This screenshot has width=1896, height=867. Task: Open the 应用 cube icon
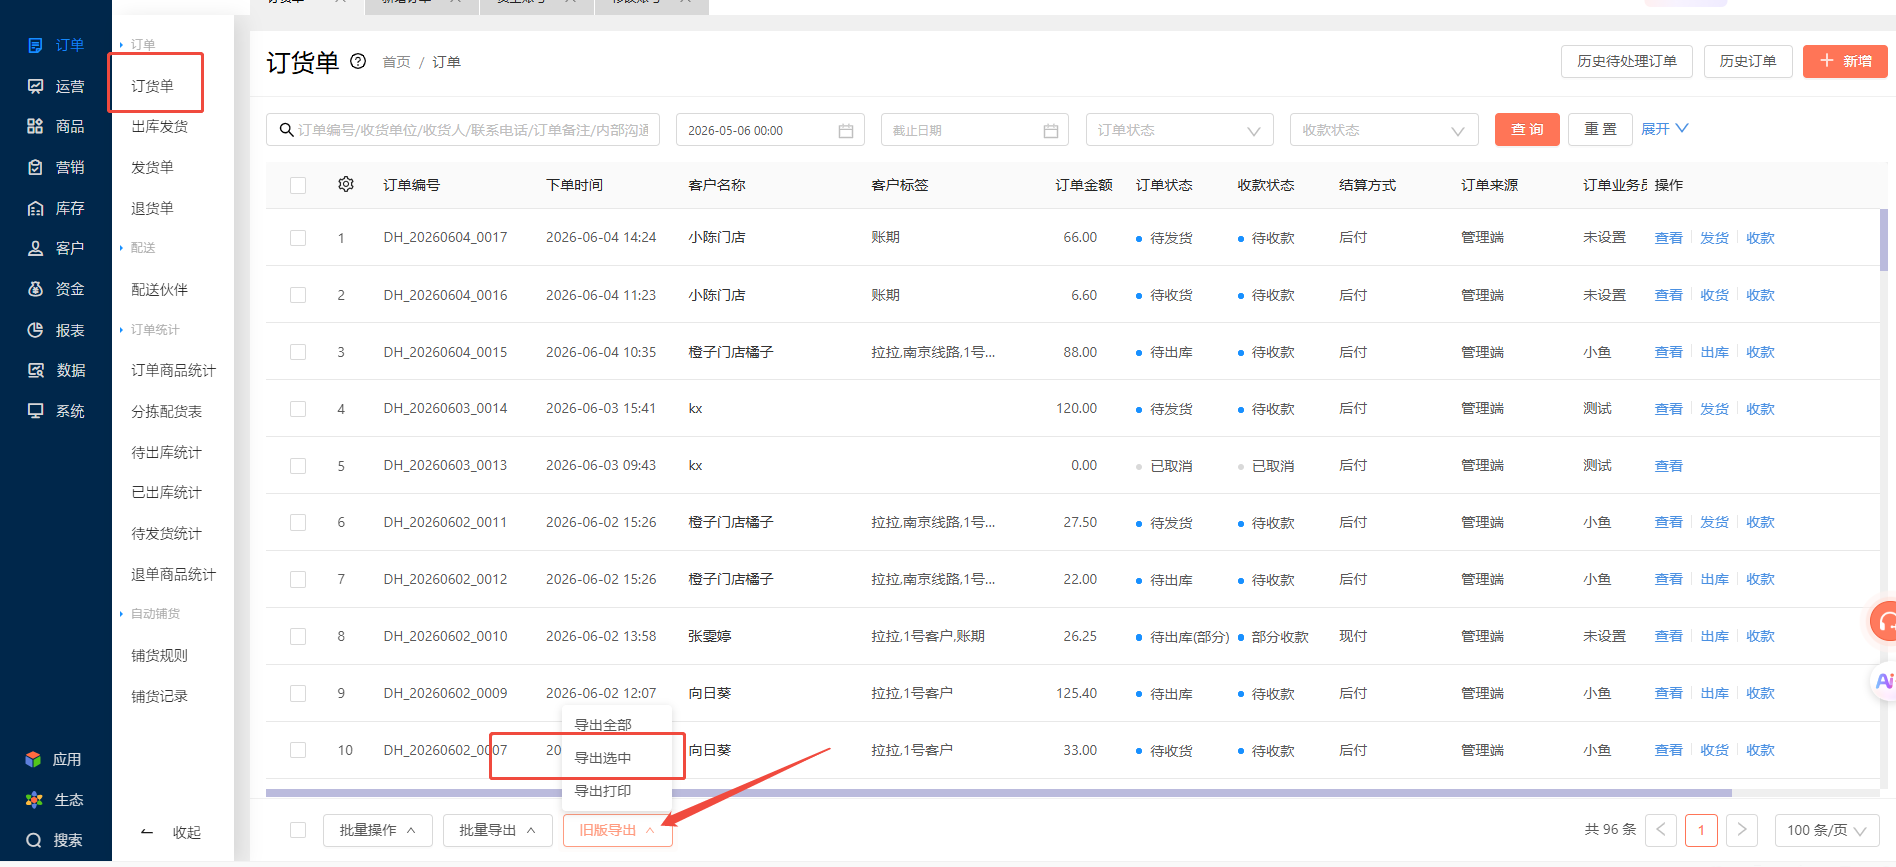click(33, 759)
